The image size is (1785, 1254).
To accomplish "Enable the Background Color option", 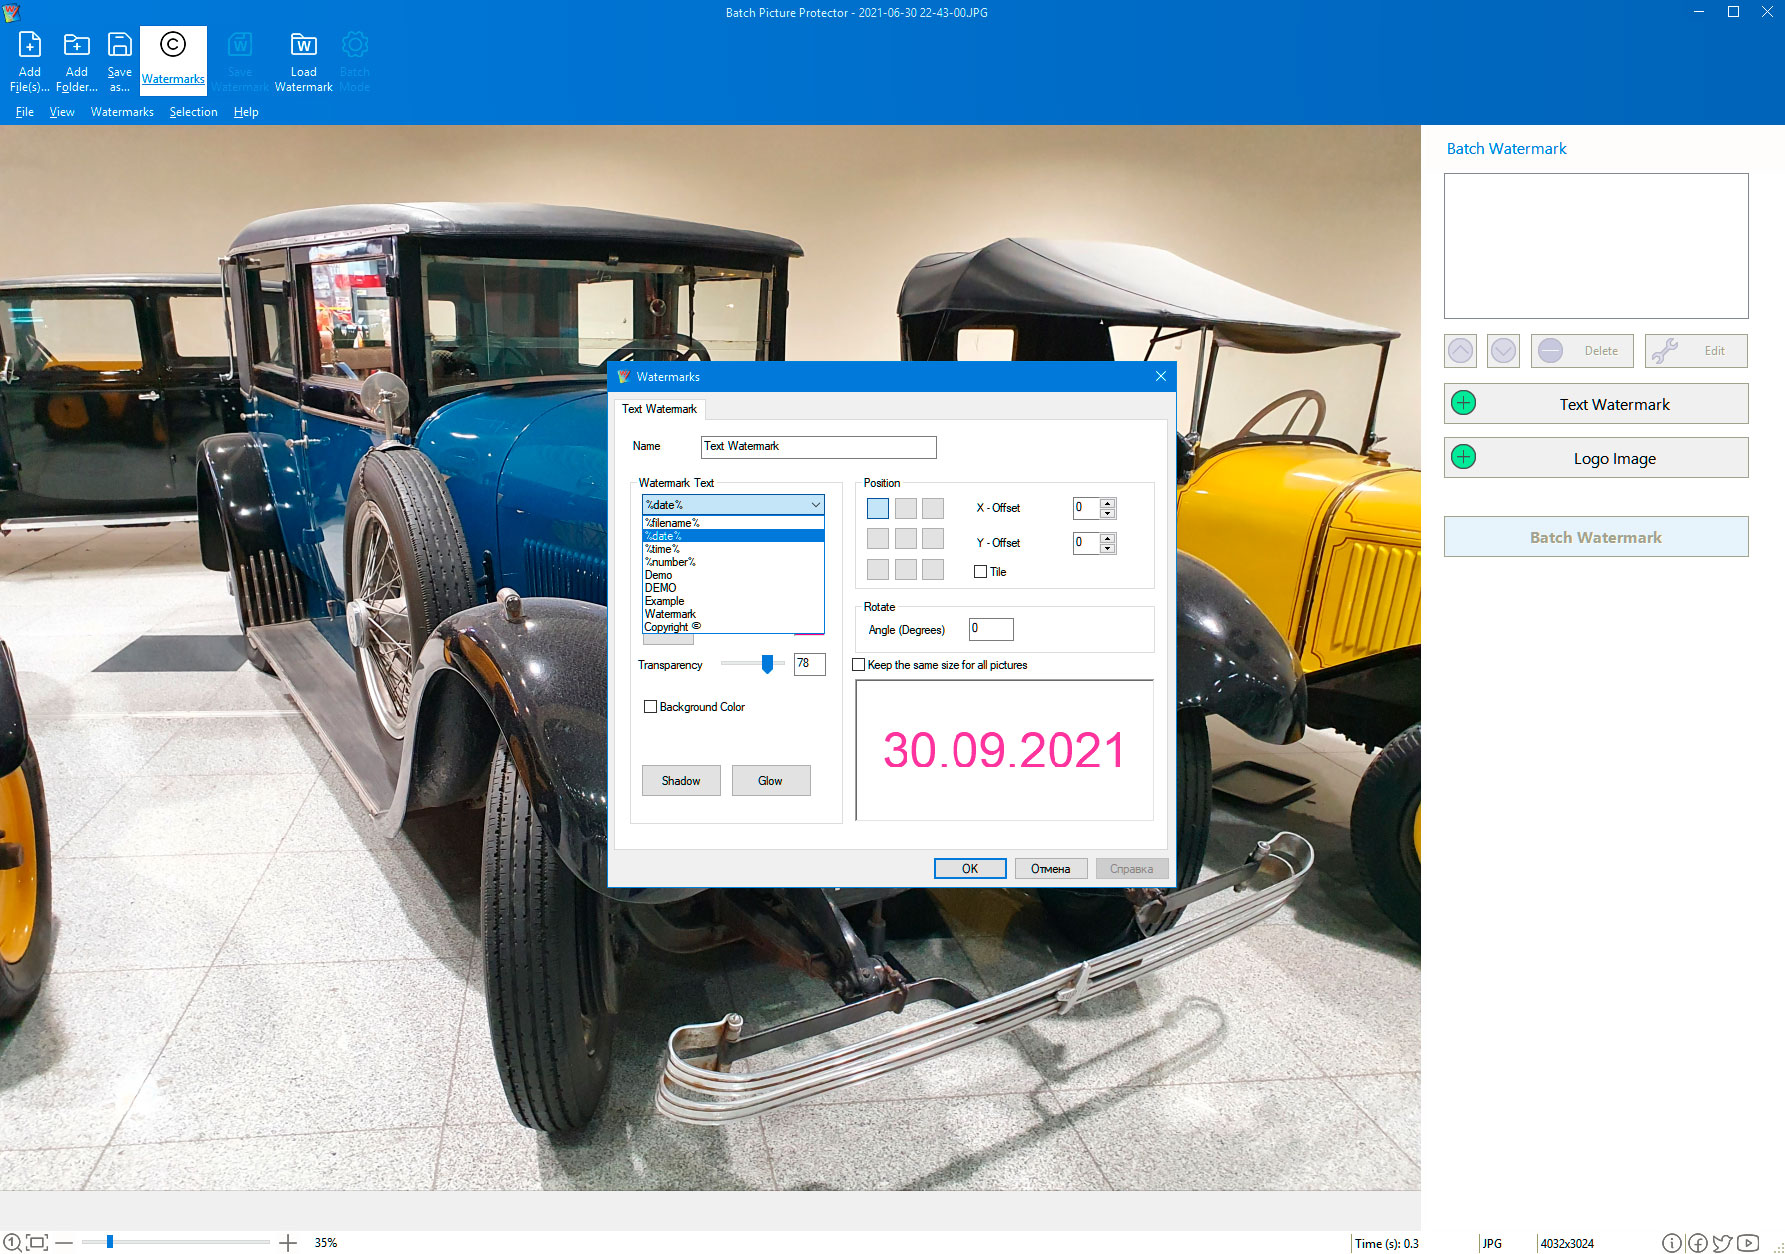I will click(650, 707).
